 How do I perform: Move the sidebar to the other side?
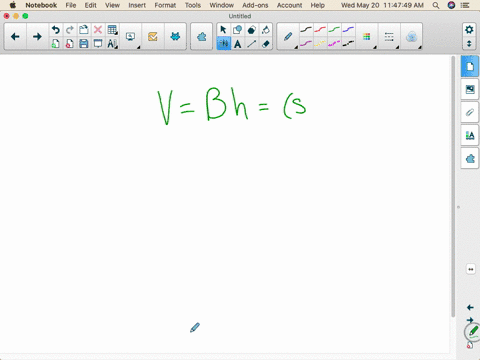coord(471,269)
